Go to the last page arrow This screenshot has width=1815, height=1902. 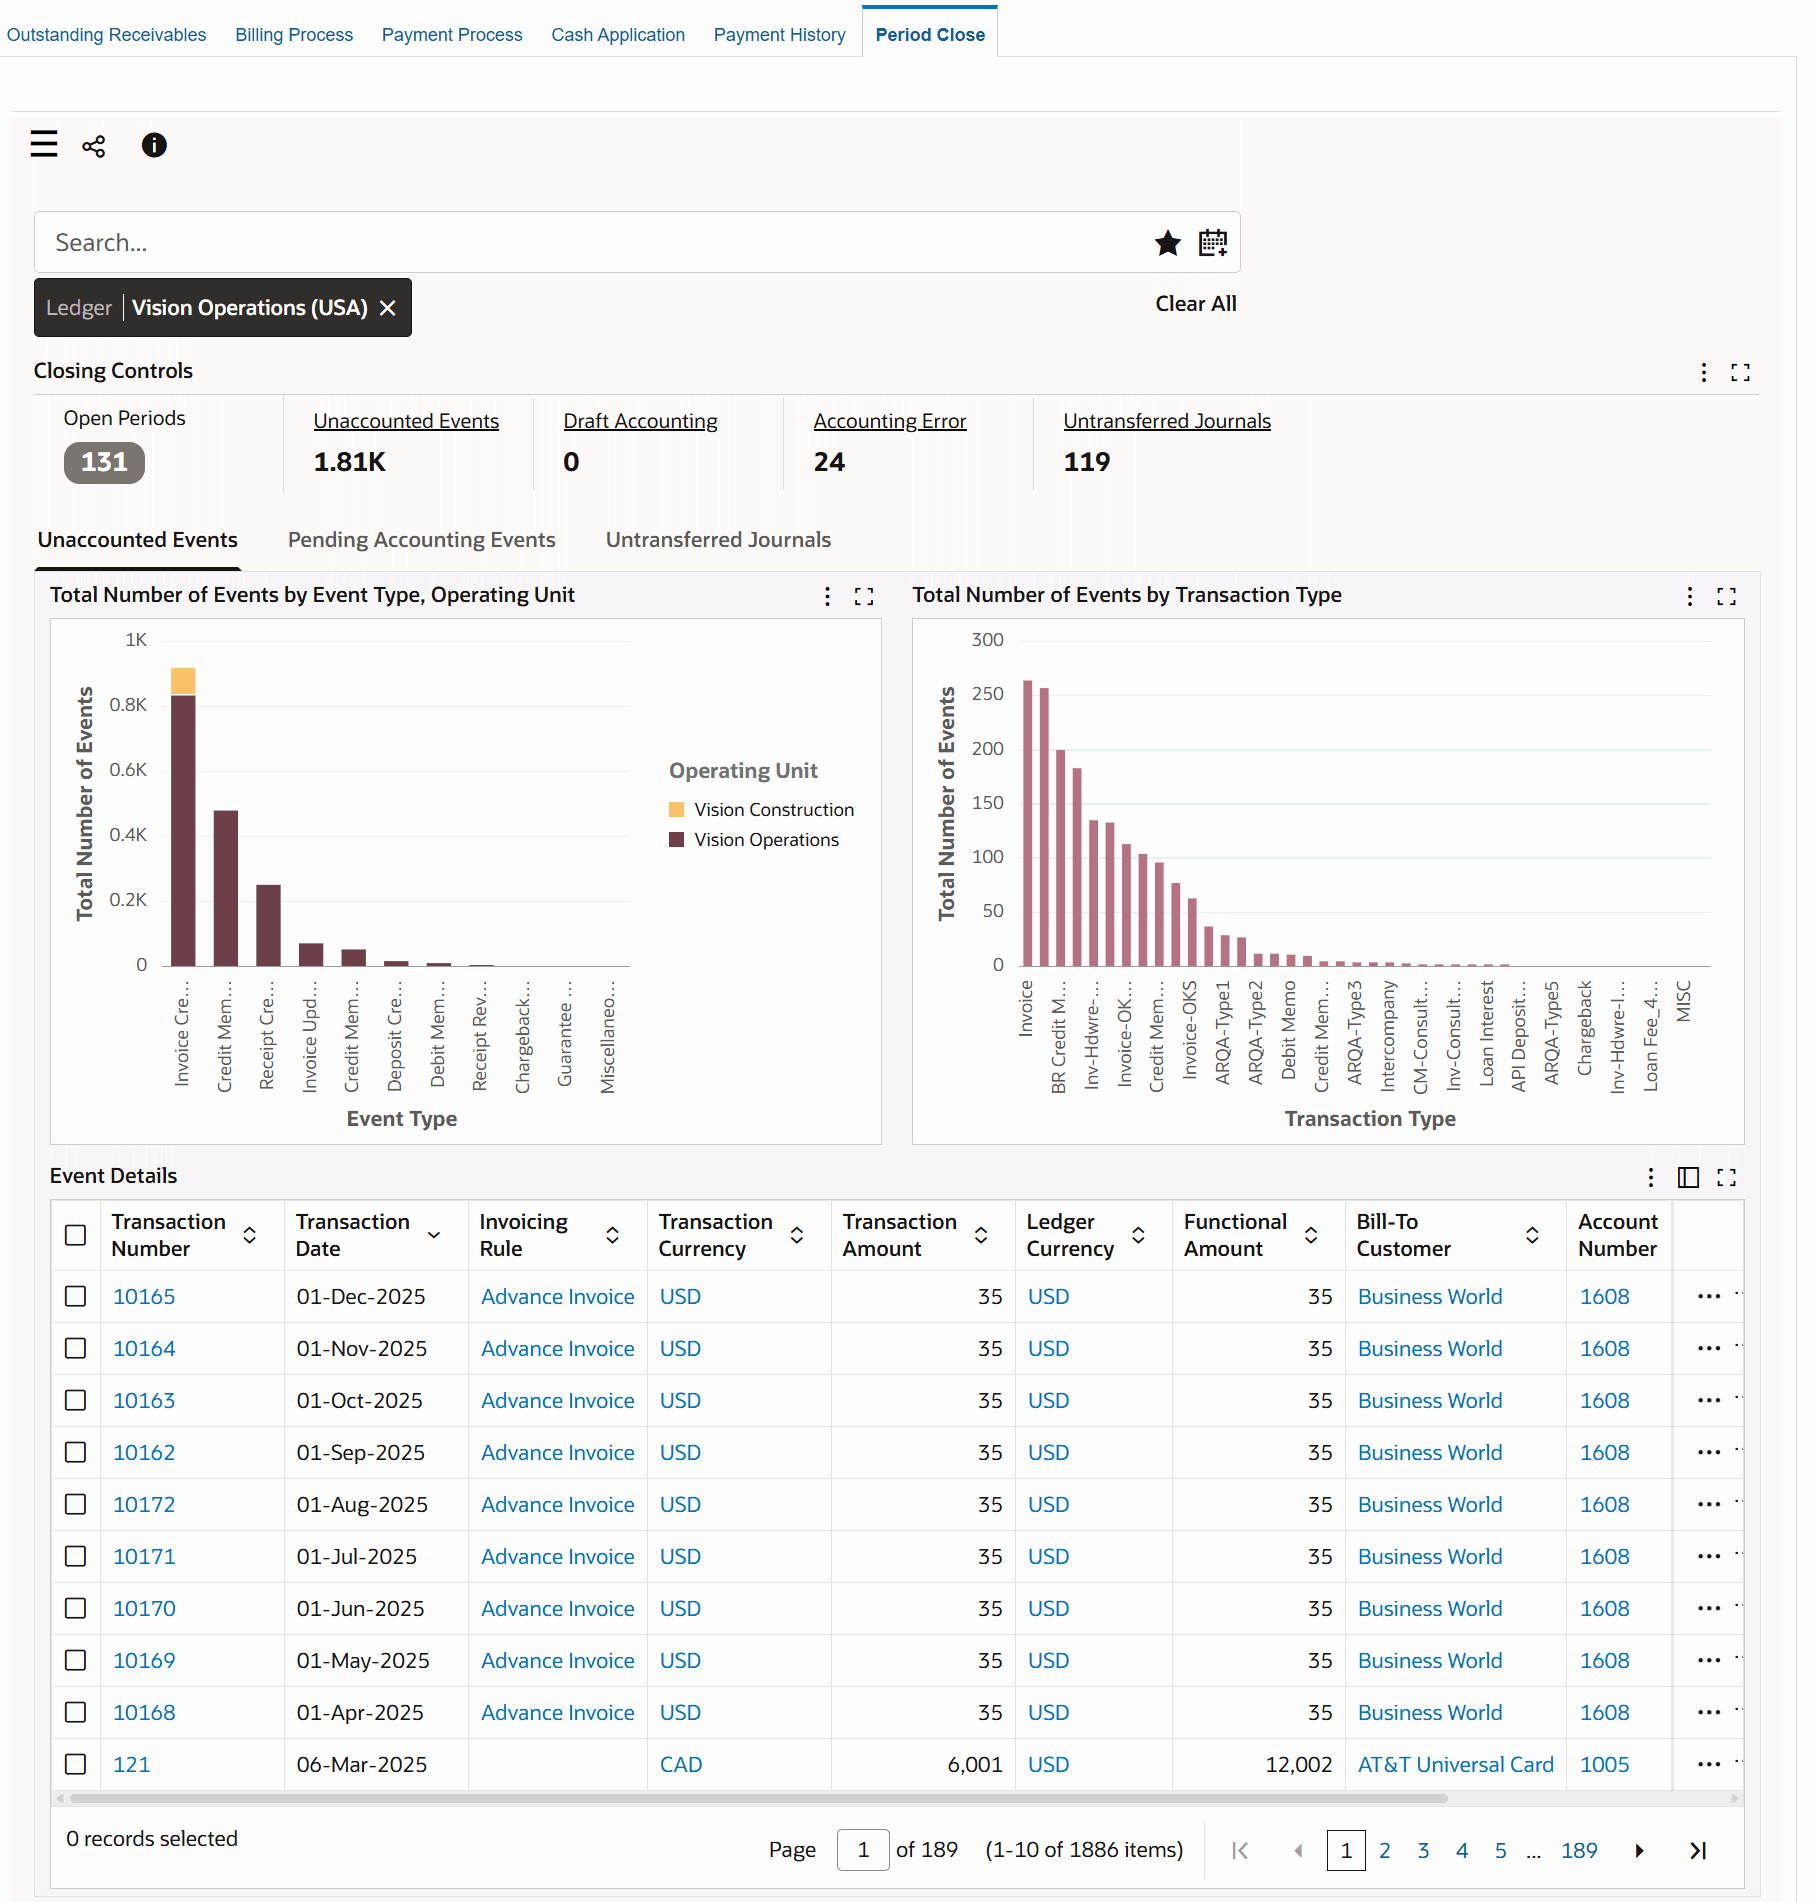1697,1851
